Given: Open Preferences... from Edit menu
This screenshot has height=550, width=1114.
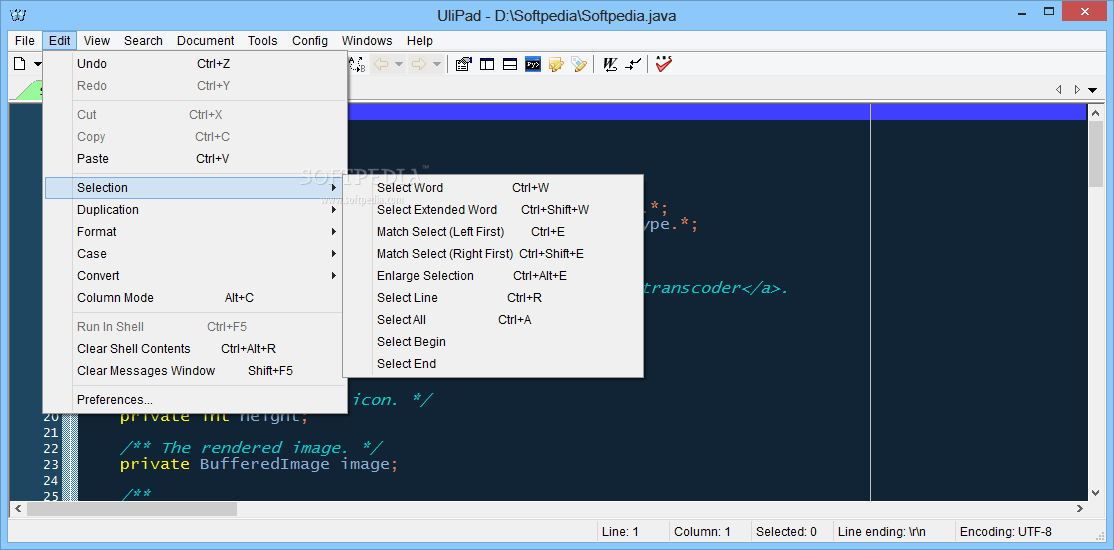Looking at the screenshot, I should pyautogui.click(x=195, y=400).
